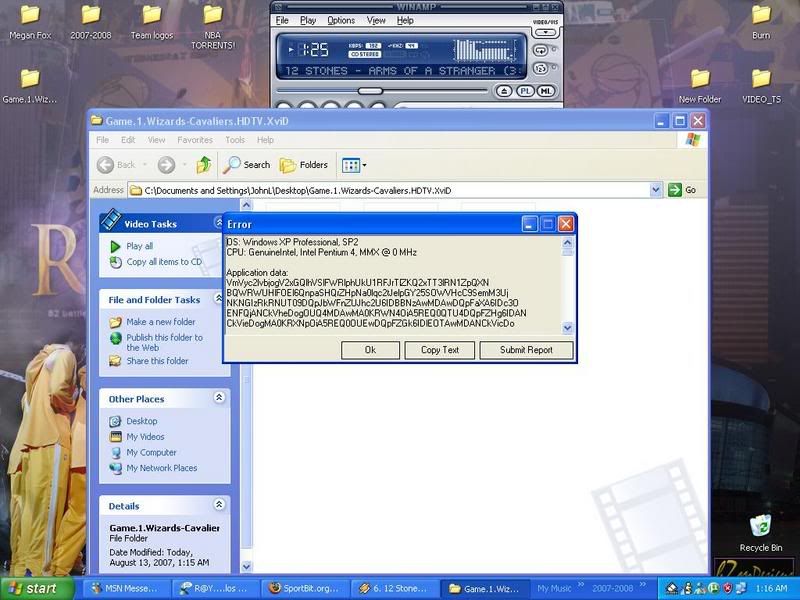Click Share this folder link
The height and width of the screenshot is (600, 800).
tap(157, 361)
